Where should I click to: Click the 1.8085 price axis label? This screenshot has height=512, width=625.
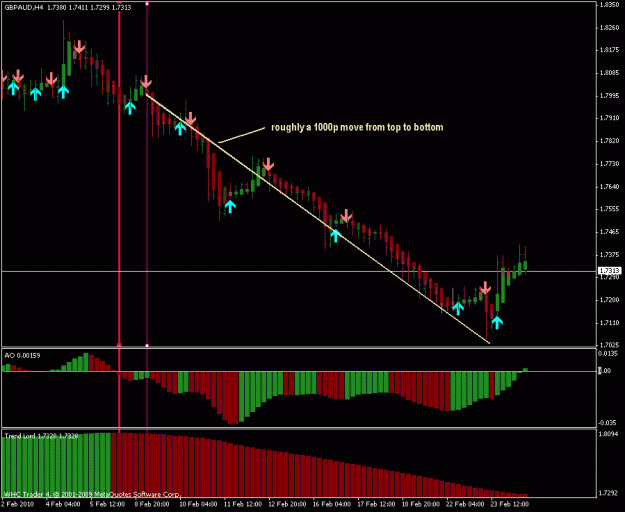pyautogui.click(x=610, y=73)
